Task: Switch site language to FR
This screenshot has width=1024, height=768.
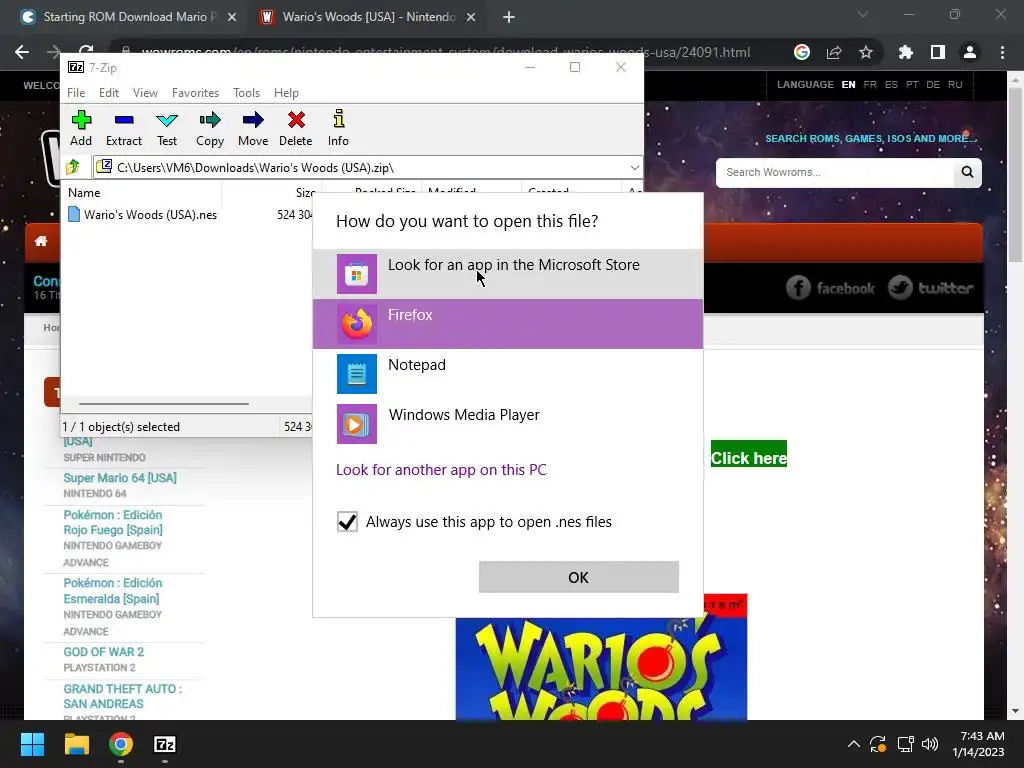Action: (x=870, y=85)
